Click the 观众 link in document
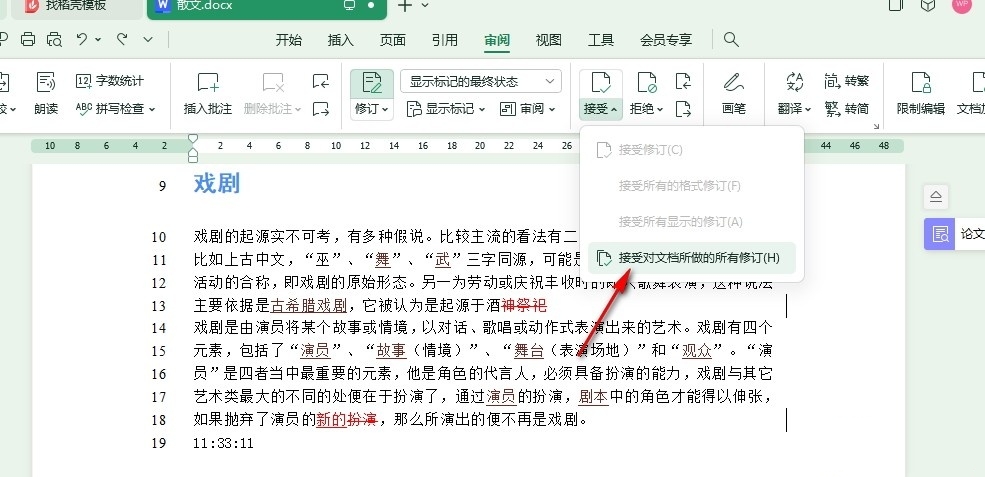 pyautogui.click(x=697, y=351)
